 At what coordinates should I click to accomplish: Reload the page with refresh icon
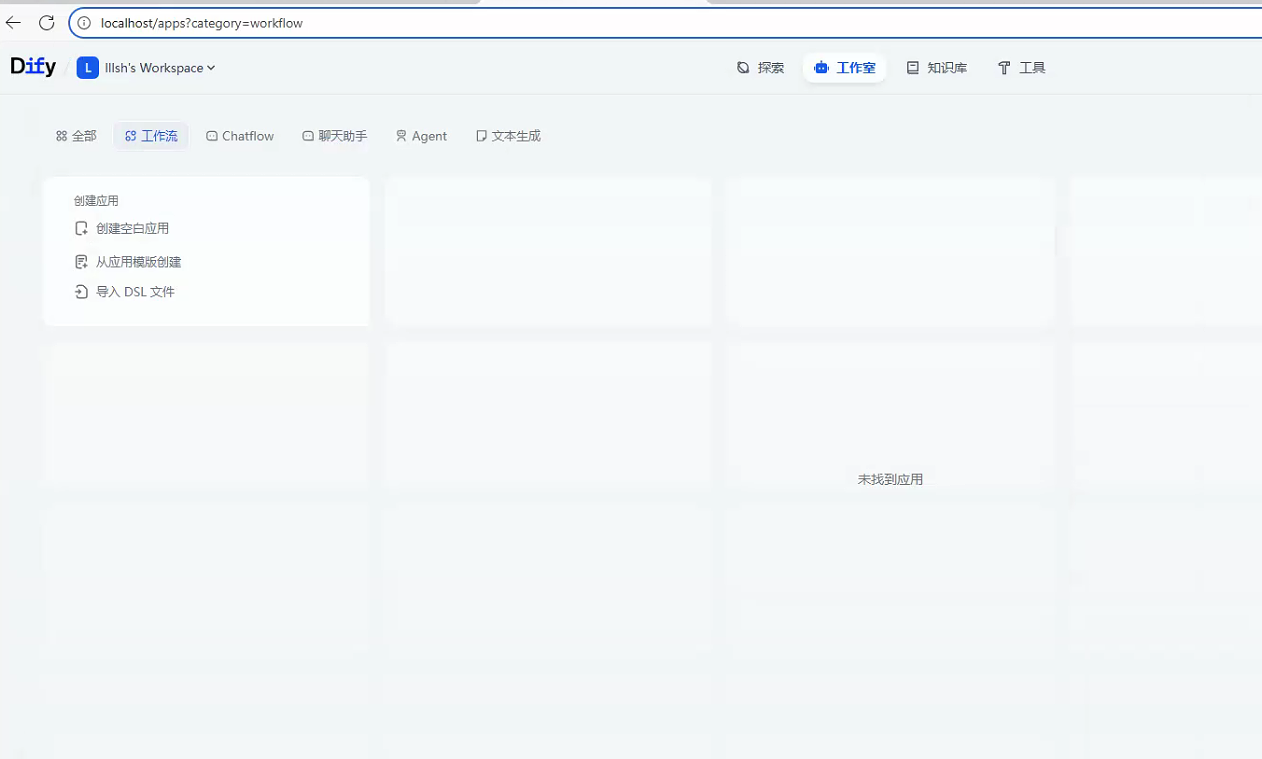click(x=47, y=22)
